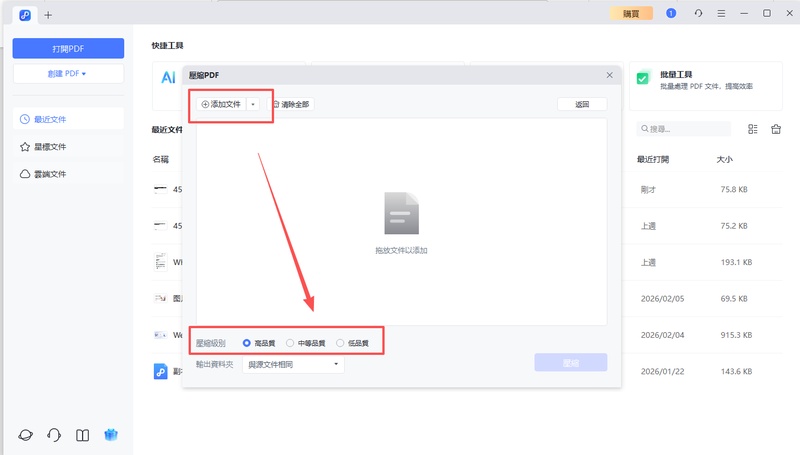
Task: Click the 915.3 KB size cell
Action: click(736, 335)
